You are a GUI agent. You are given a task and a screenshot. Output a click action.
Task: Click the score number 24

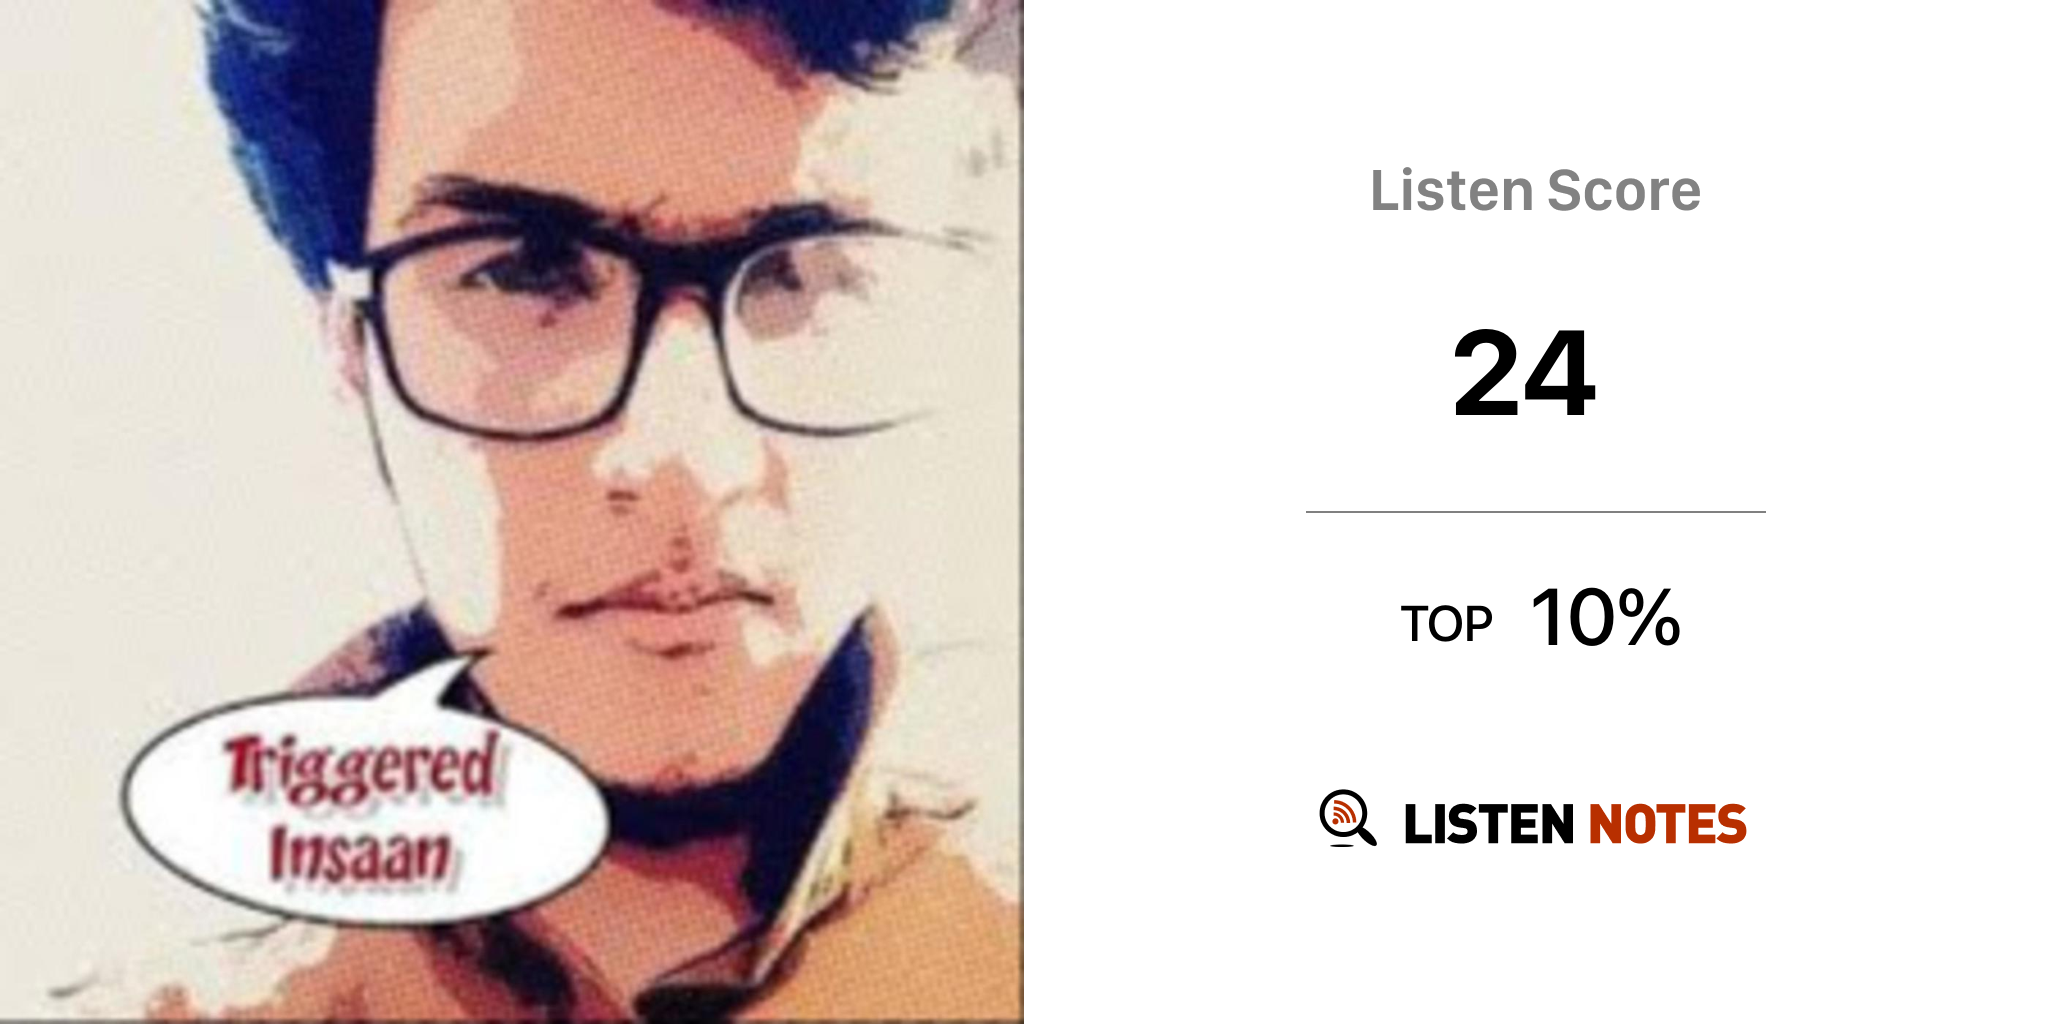pos(1524,374)
